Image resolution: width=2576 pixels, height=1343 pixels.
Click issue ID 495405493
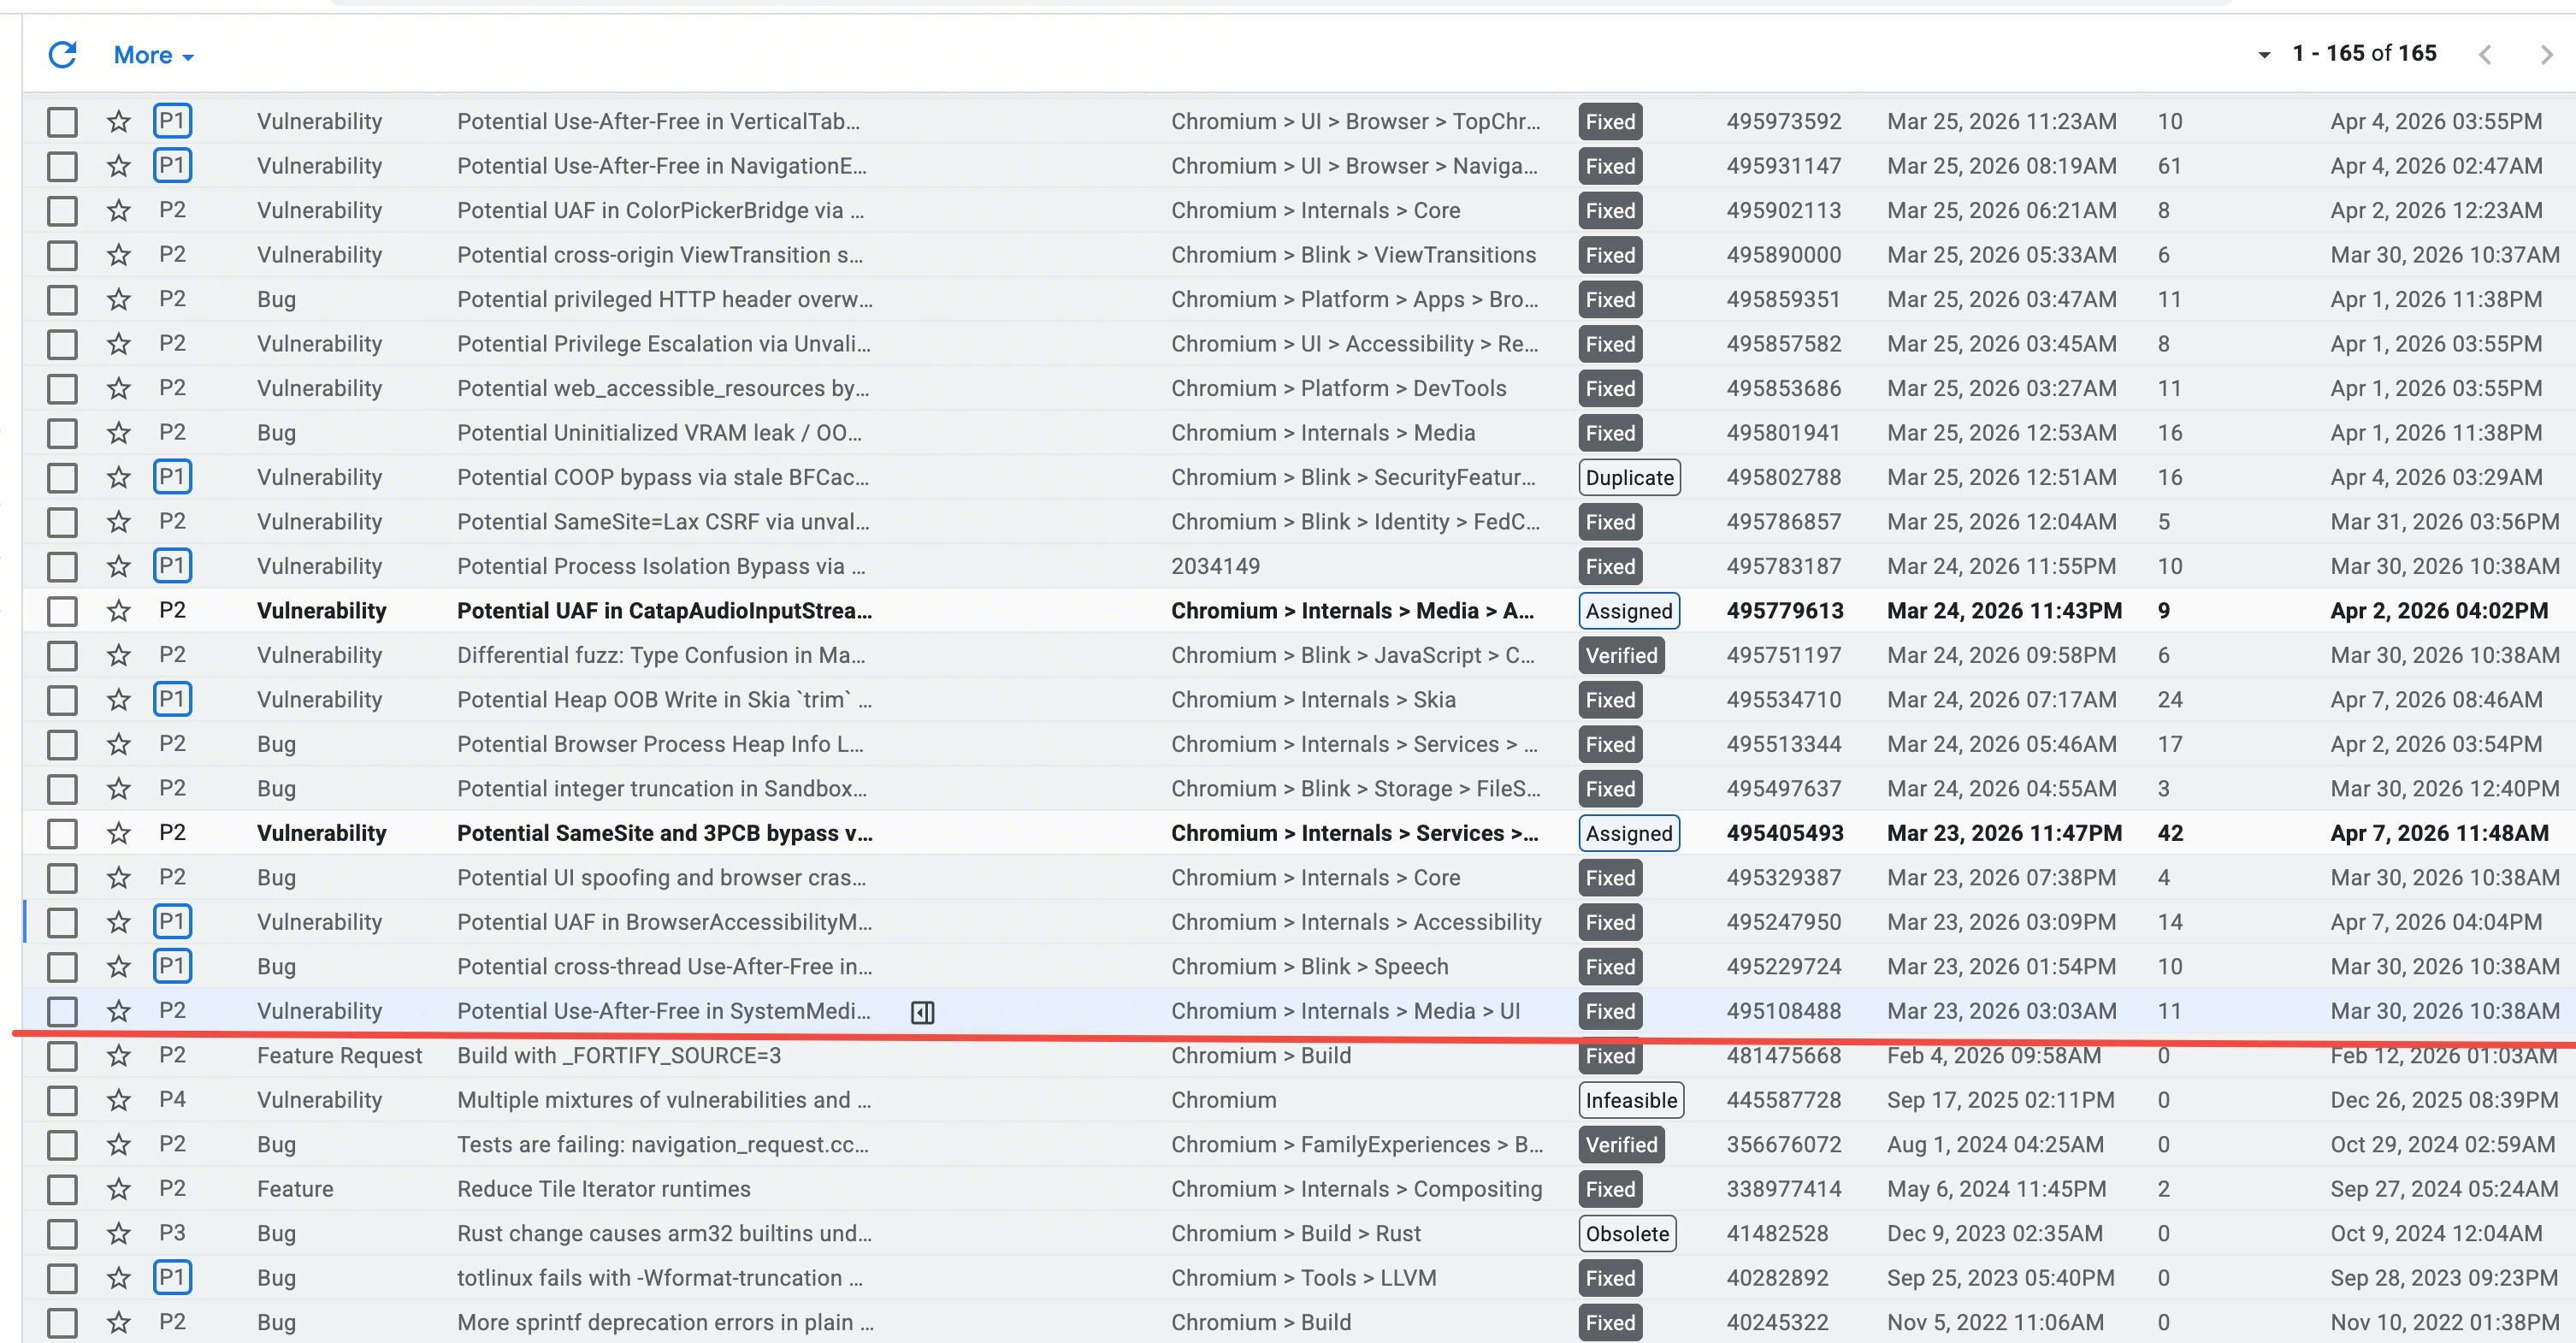[x=1784, y=833]
